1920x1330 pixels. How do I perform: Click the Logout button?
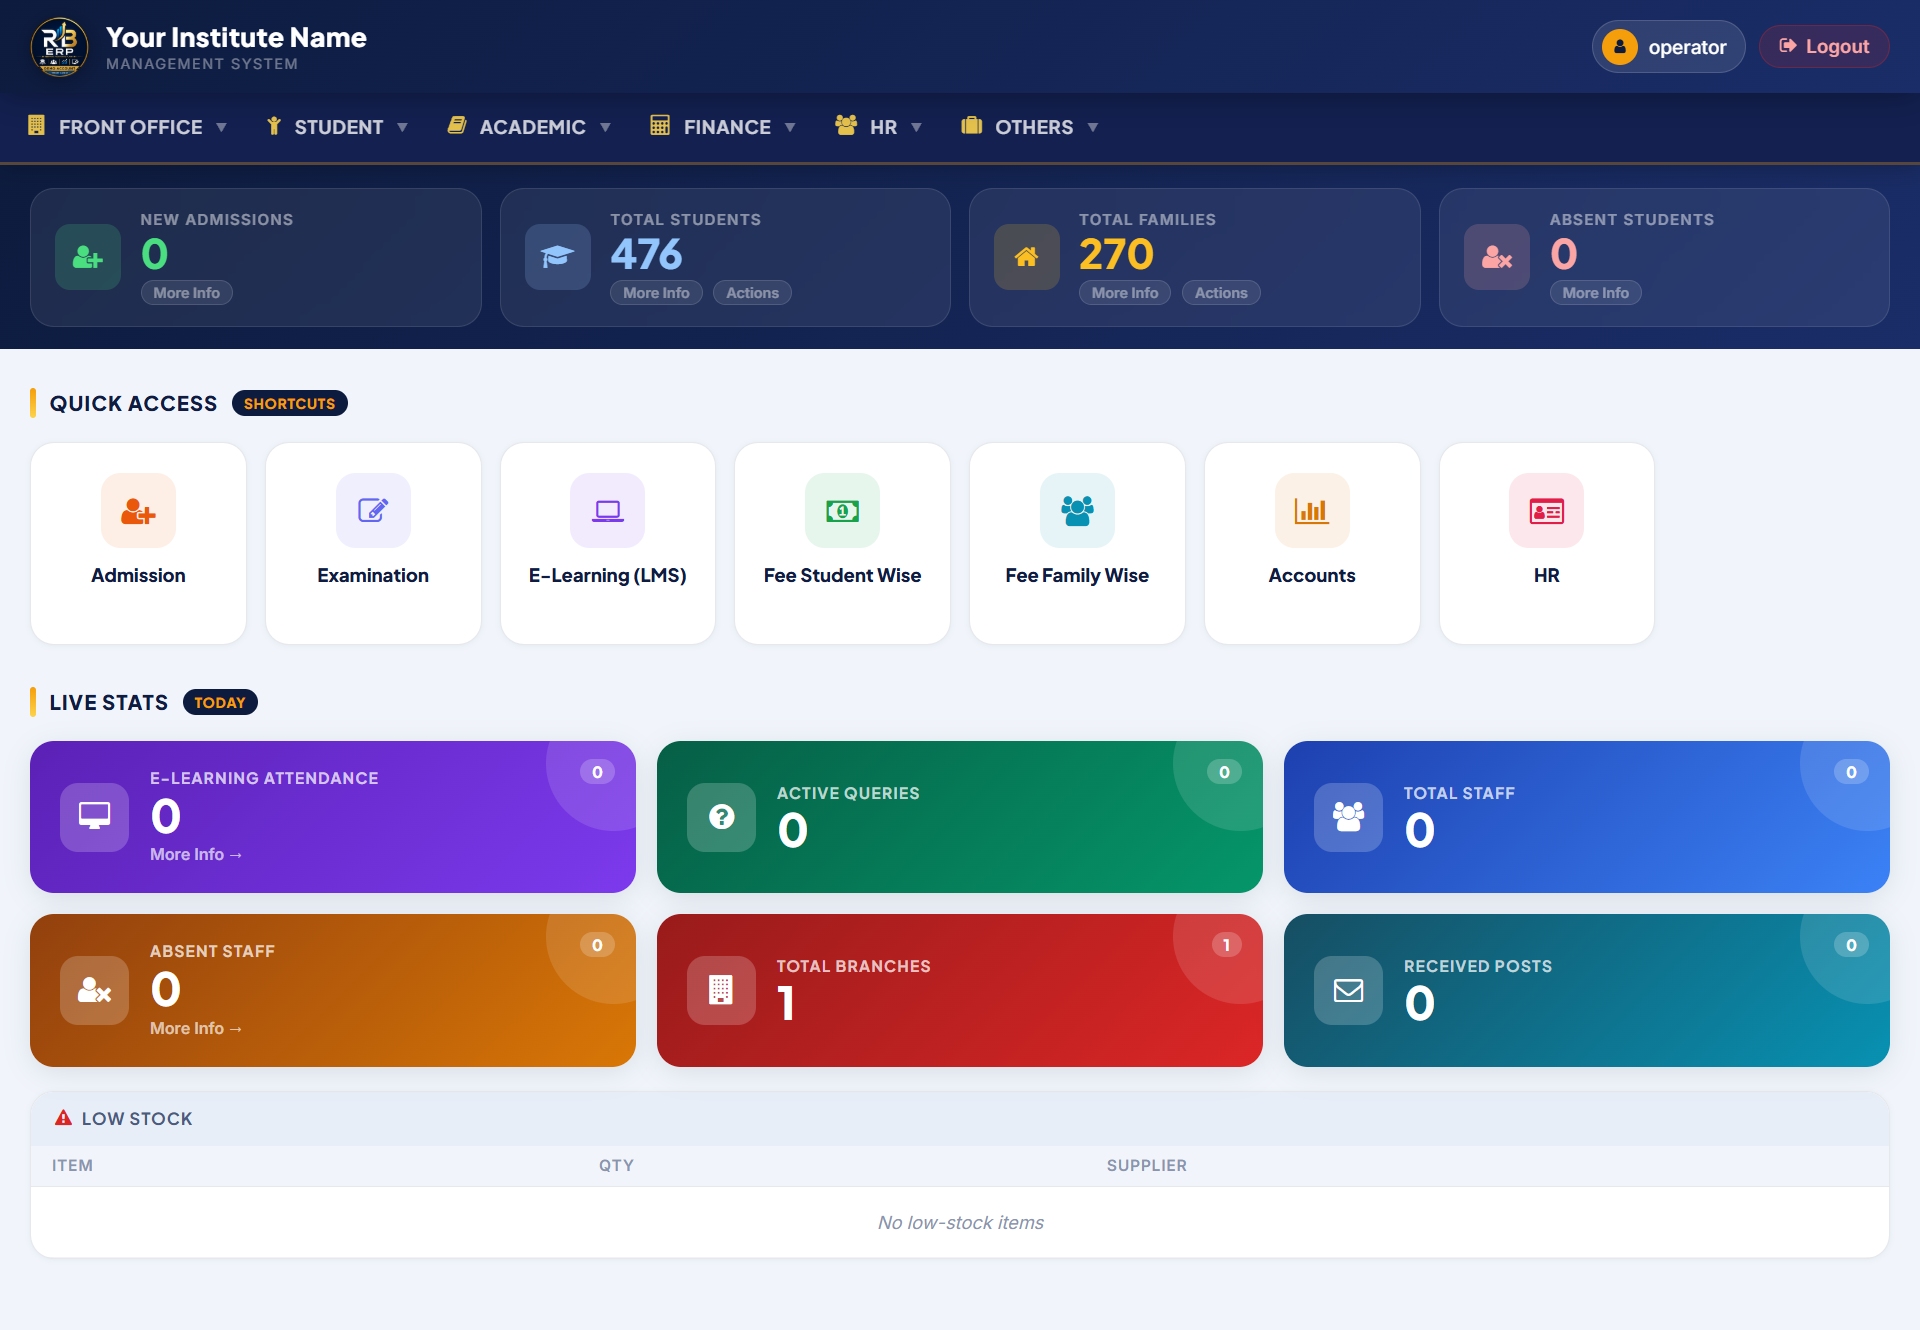tap(1824, 47)
